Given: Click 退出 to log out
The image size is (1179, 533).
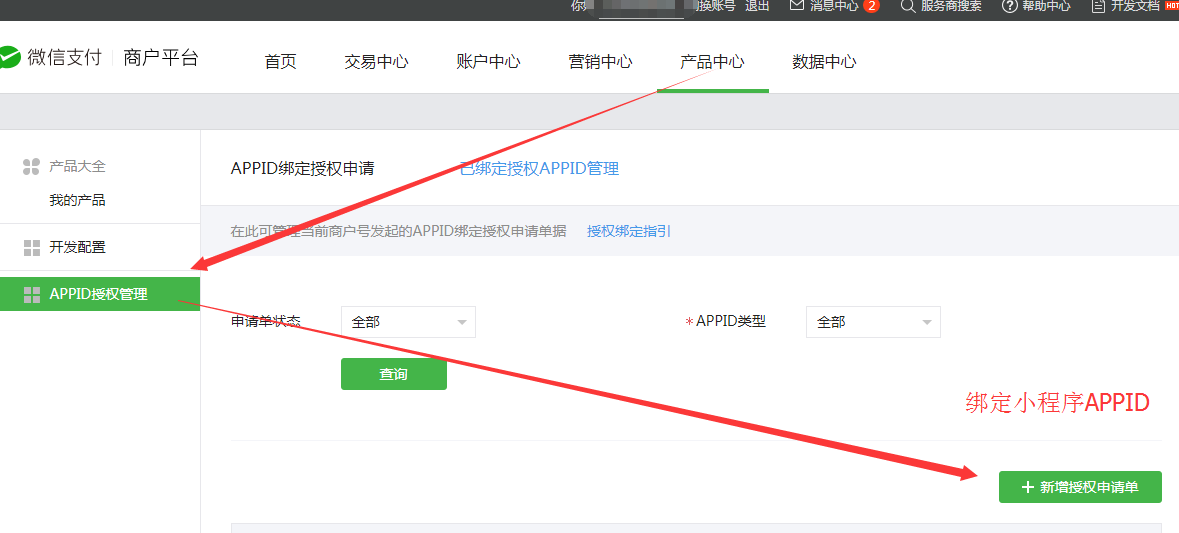Looking at the screenshot, I should point(757,6).
